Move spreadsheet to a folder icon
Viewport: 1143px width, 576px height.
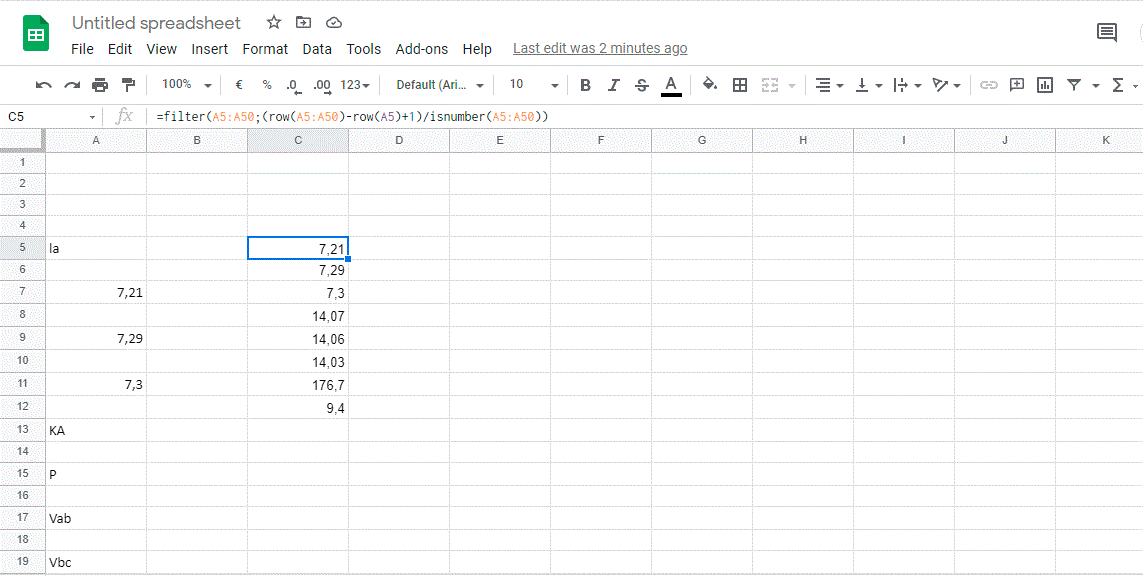coord(303,23)
